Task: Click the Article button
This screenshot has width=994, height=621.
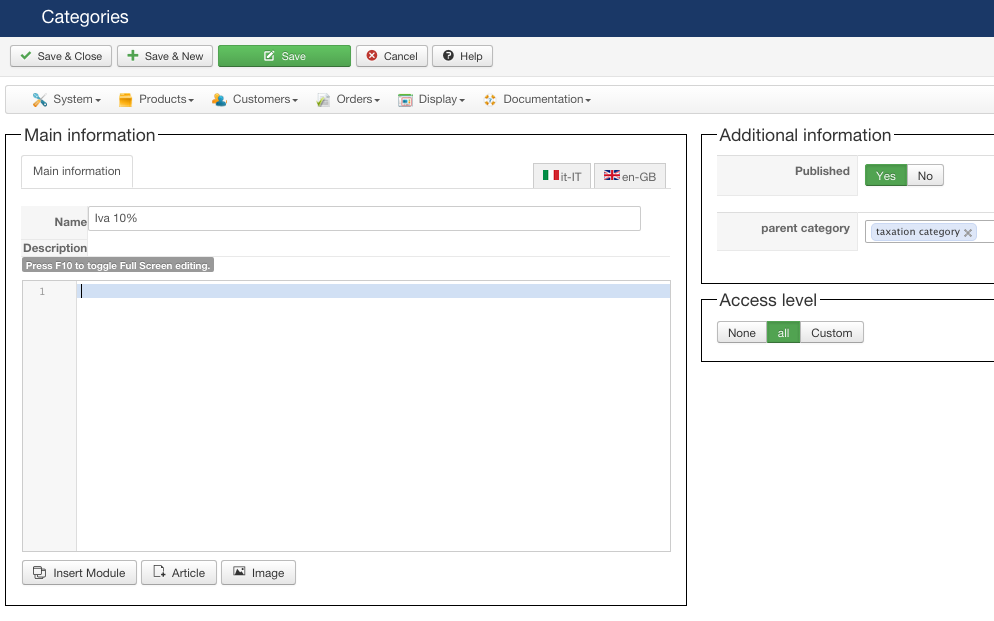Action: pyautogui.click(x=179, y=573)
